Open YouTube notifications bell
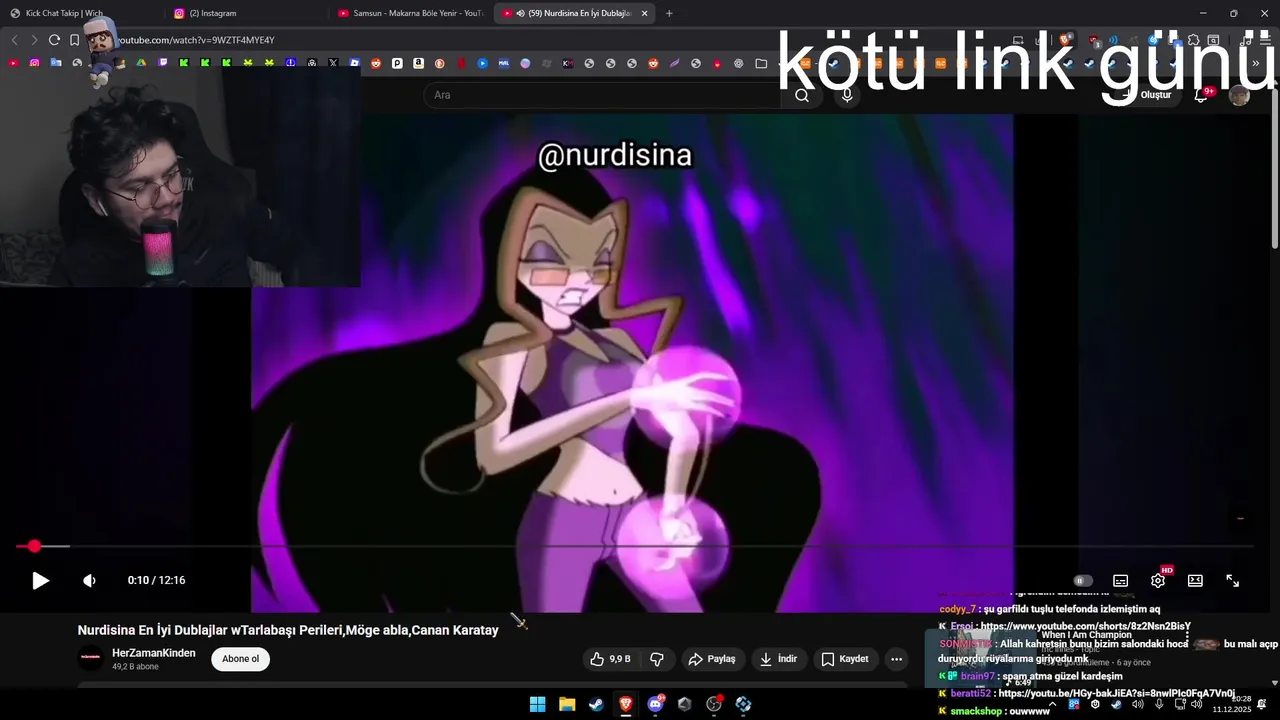 point(1202,95)
